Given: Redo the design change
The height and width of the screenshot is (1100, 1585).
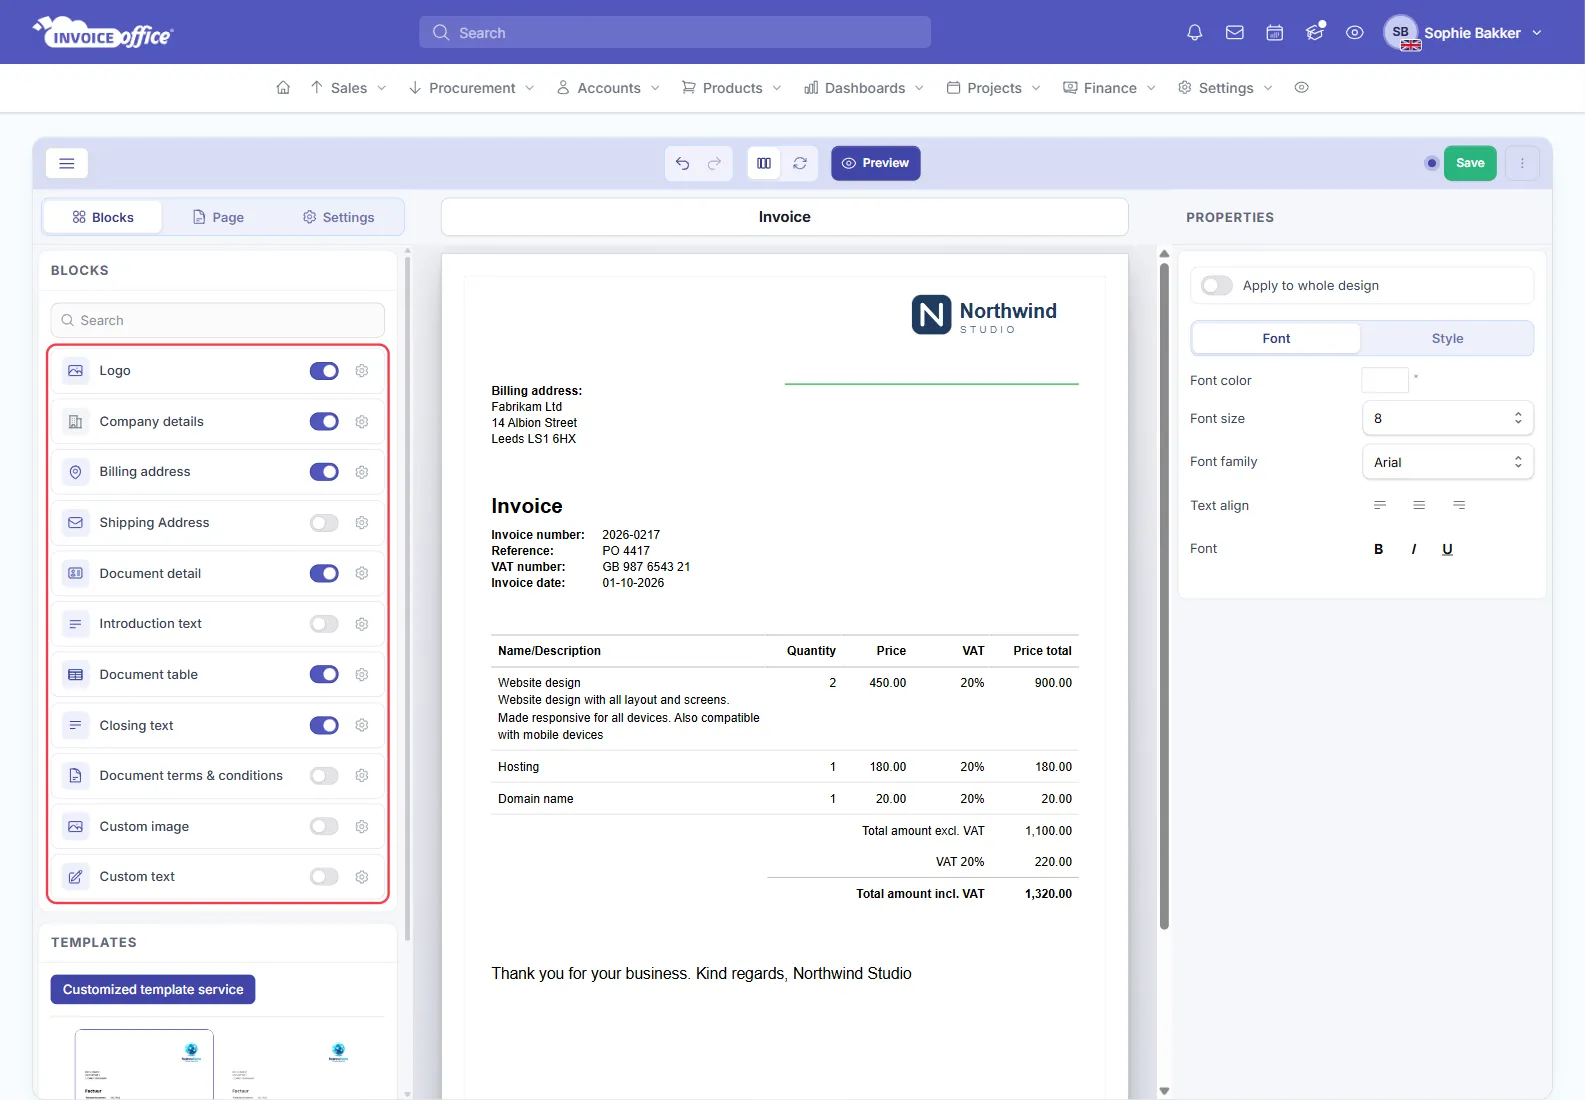Looking at the screenshot, I should click(715, 163).
